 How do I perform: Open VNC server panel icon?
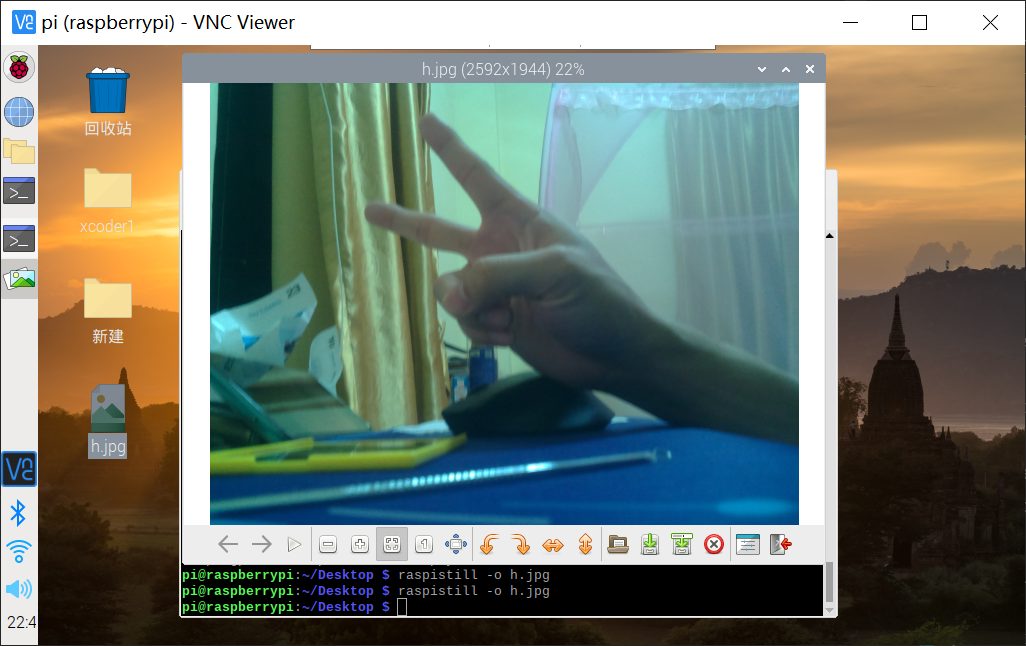click(x=19, y=469)
